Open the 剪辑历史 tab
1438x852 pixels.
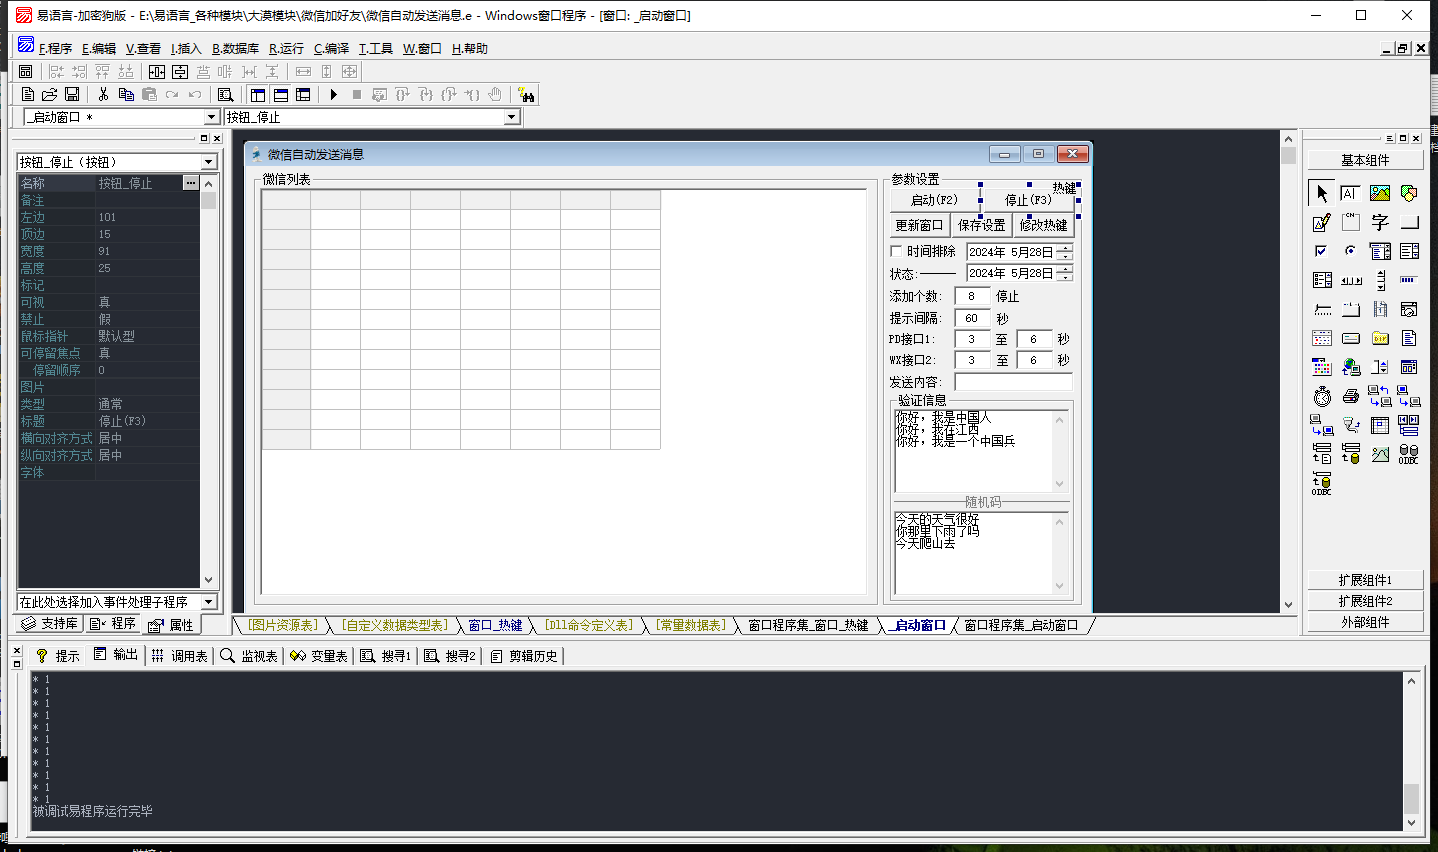[x=524, y=656]
